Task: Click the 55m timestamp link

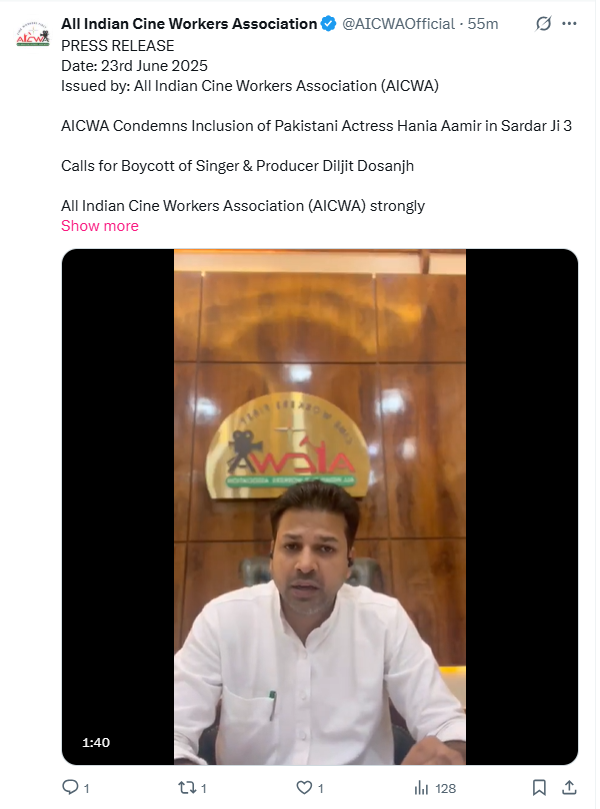Action: [483, 24]
